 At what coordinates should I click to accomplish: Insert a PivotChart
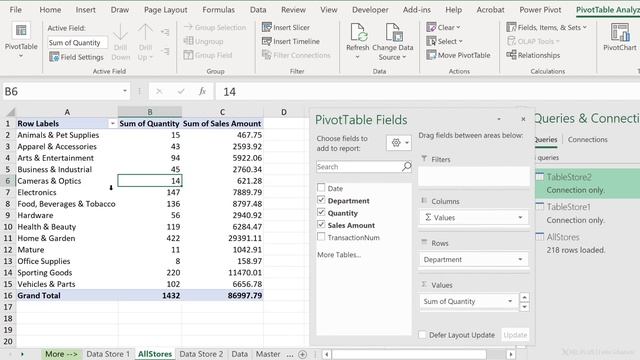click(x=620, y=37)
